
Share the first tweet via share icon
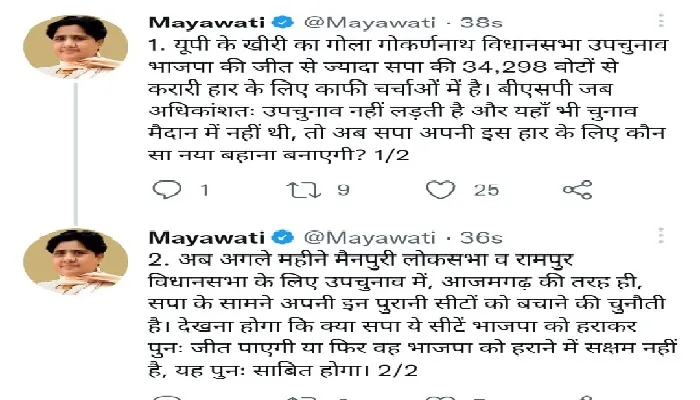(x=578, y=190)
